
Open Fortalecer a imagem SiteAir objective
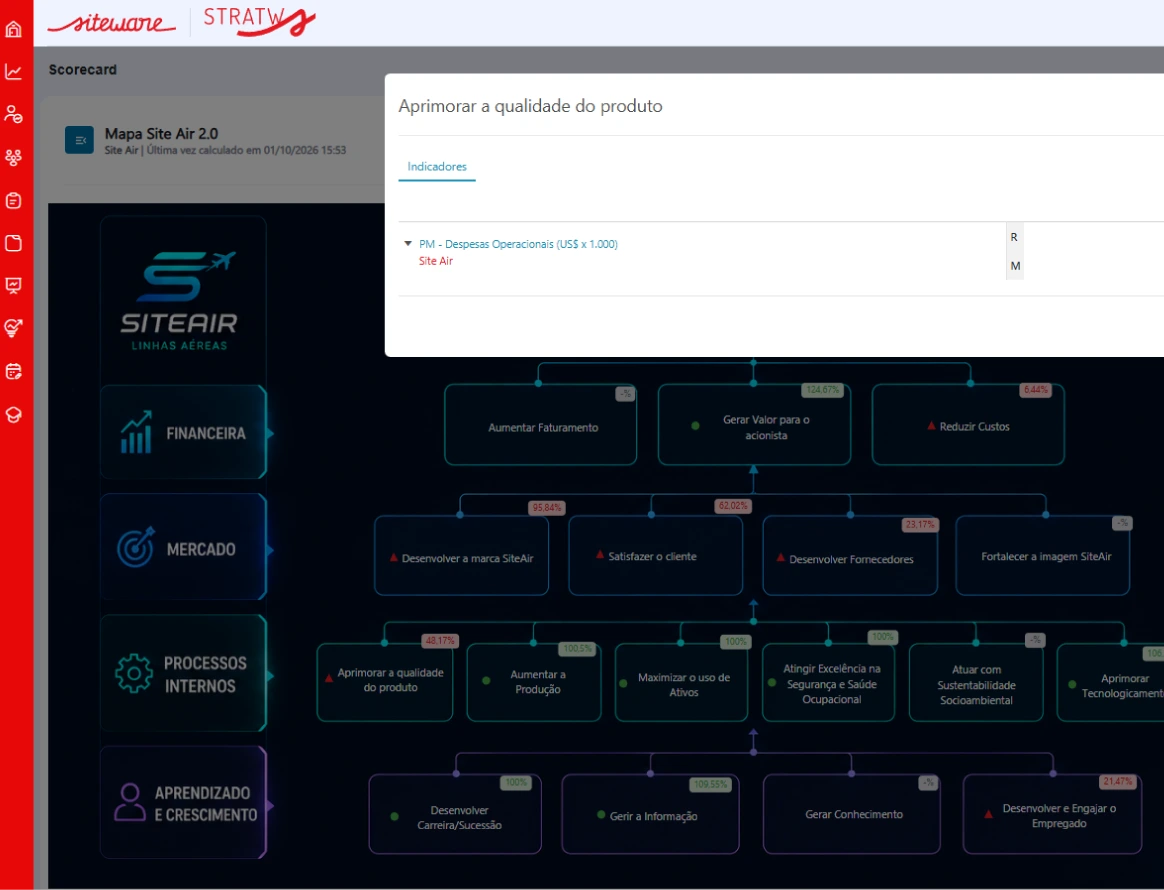[1043, 556]
